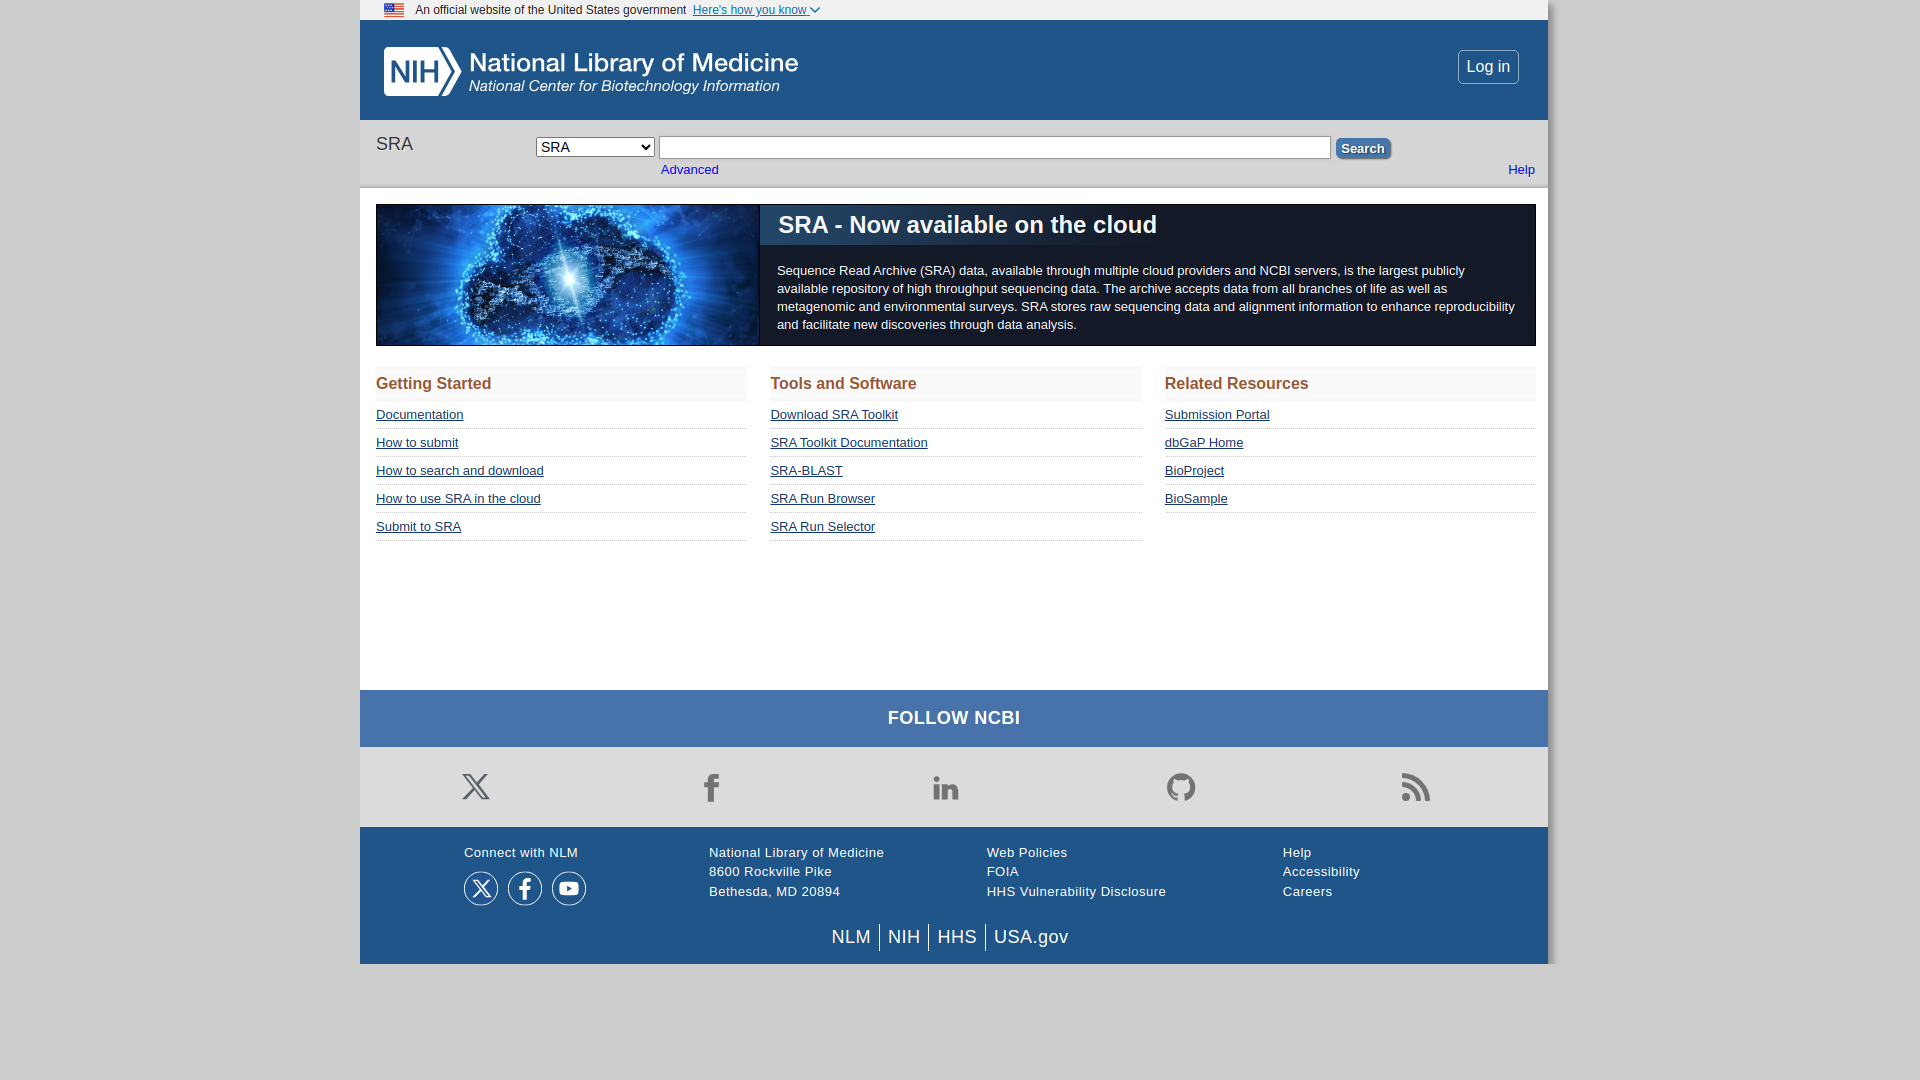Open the Advanced search link
1920x1080 pixels.
[x=690, y=170]
